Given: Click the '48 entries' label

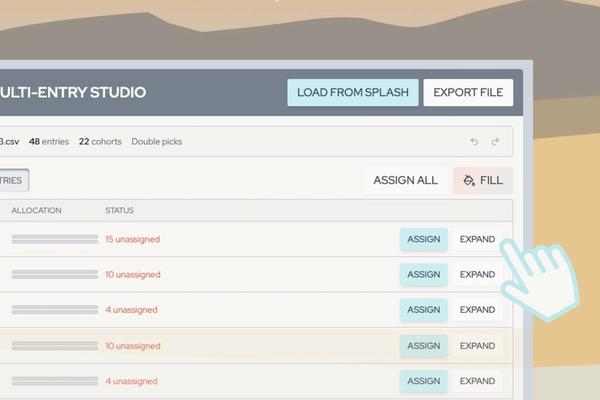Looking at the screenshot, I should [49, 142].
